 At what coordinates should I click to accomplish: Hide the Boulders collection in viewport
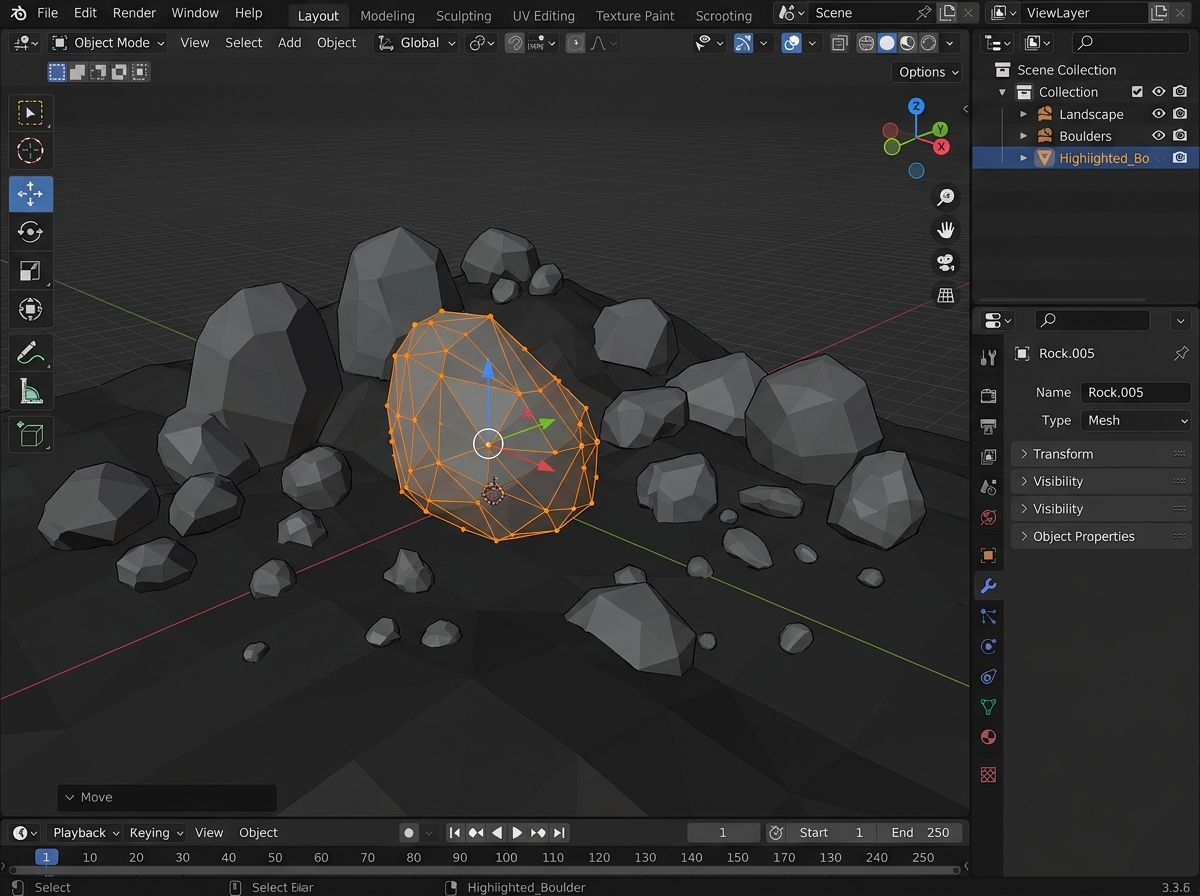point(1159,136)
